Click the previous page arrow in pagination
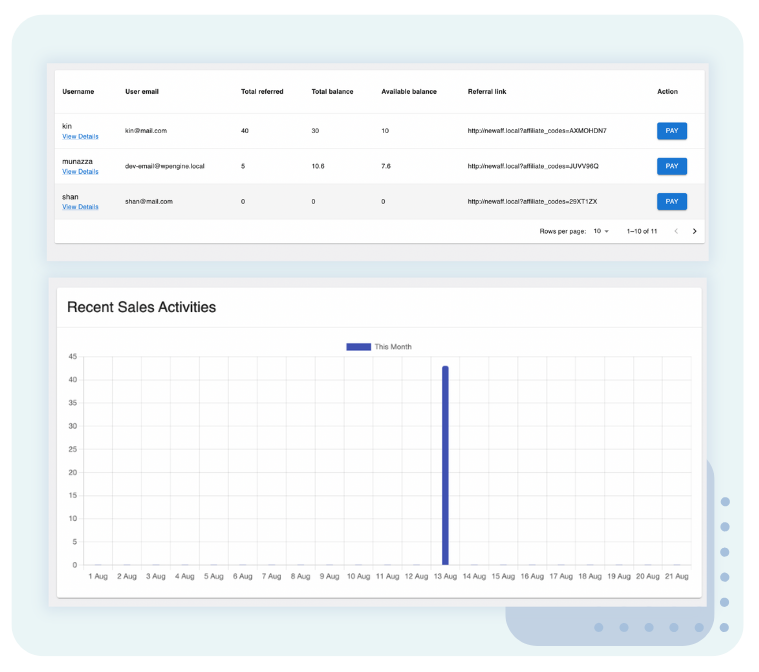Image resolution: width=759 pixels, height=672 pixels. pyautogui.click(x=676, y=231)
